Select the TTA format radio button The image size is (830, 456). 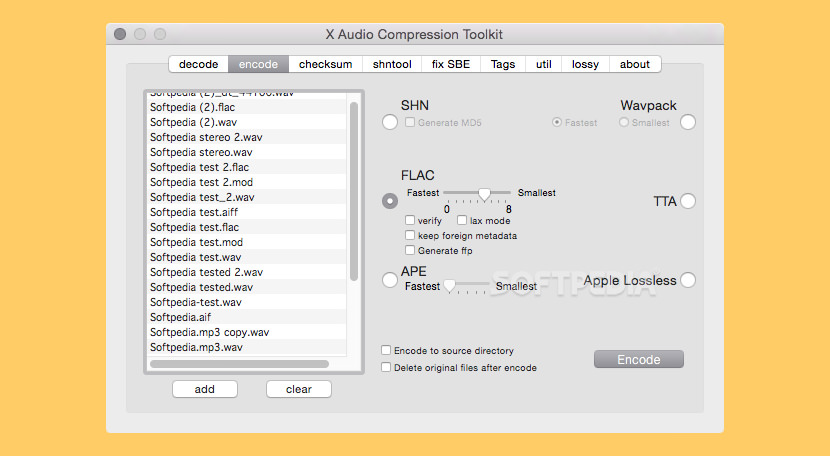click(688, 201)
